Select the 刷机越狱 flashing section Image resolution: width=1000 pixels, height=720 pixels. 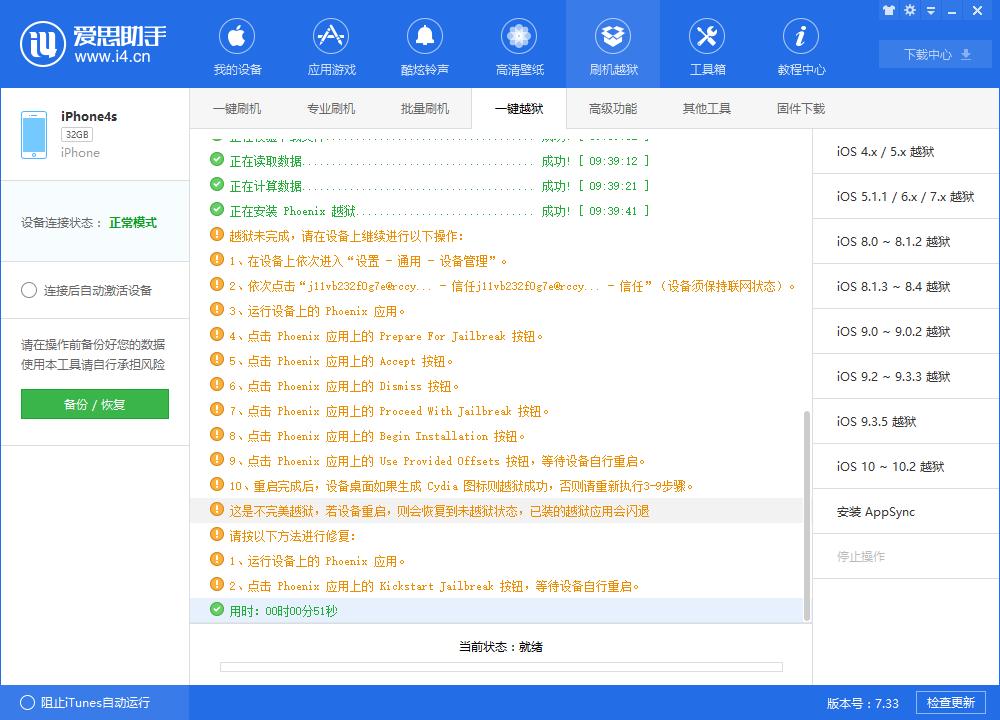(x=613, y=44)
